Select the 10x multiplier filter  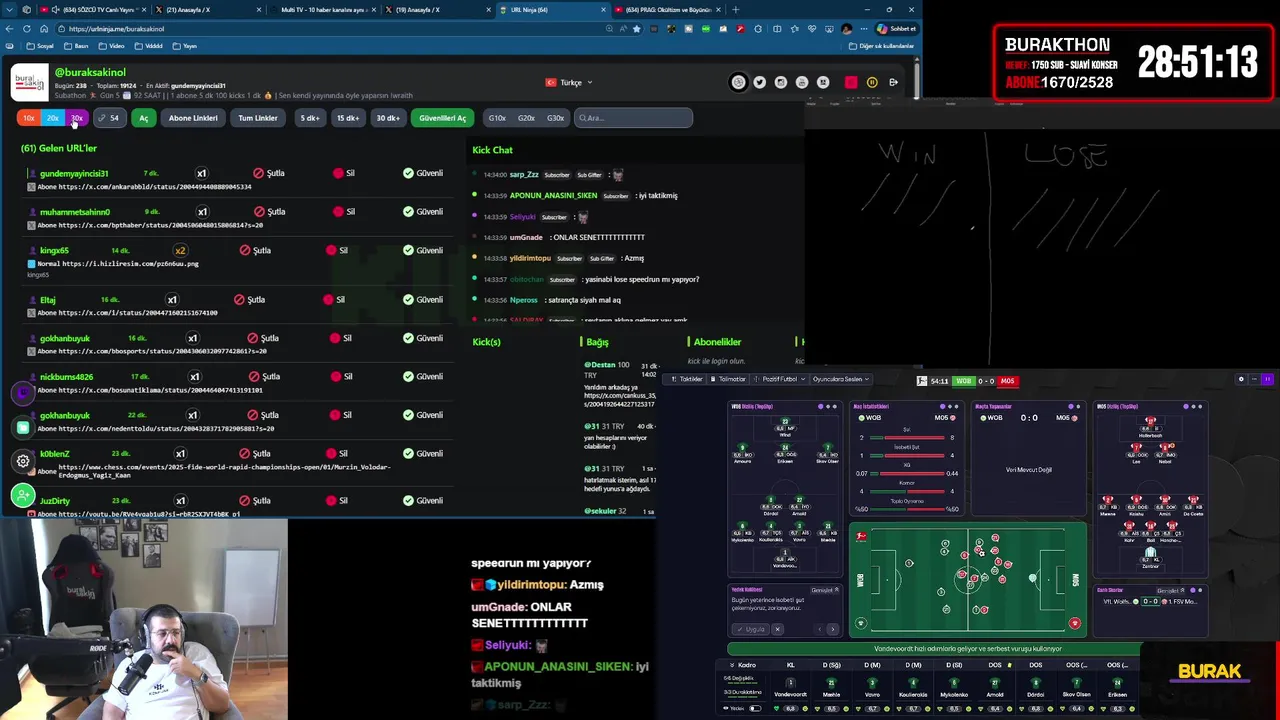point(29,118)
